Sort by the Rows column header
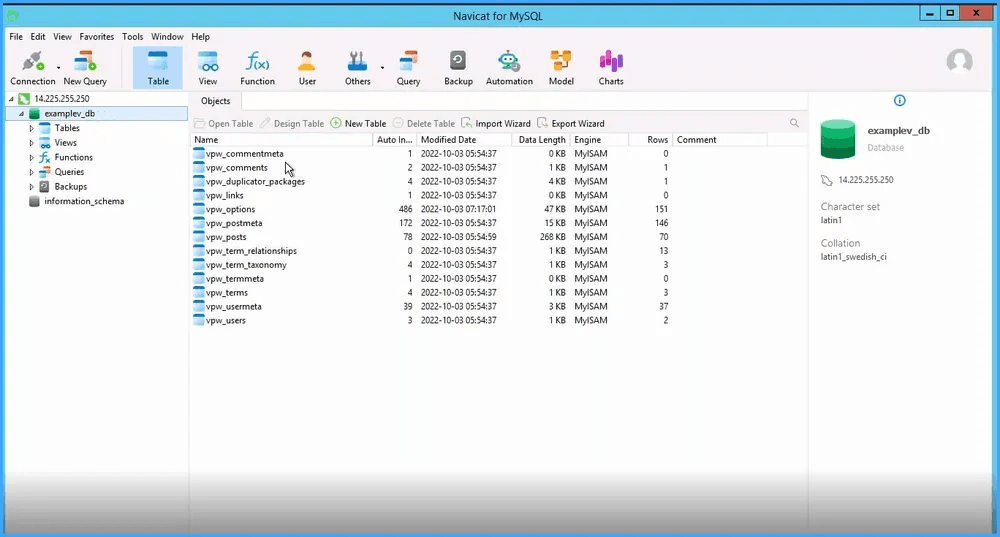Screen dimensions: 1000x537 pos(651,140)
